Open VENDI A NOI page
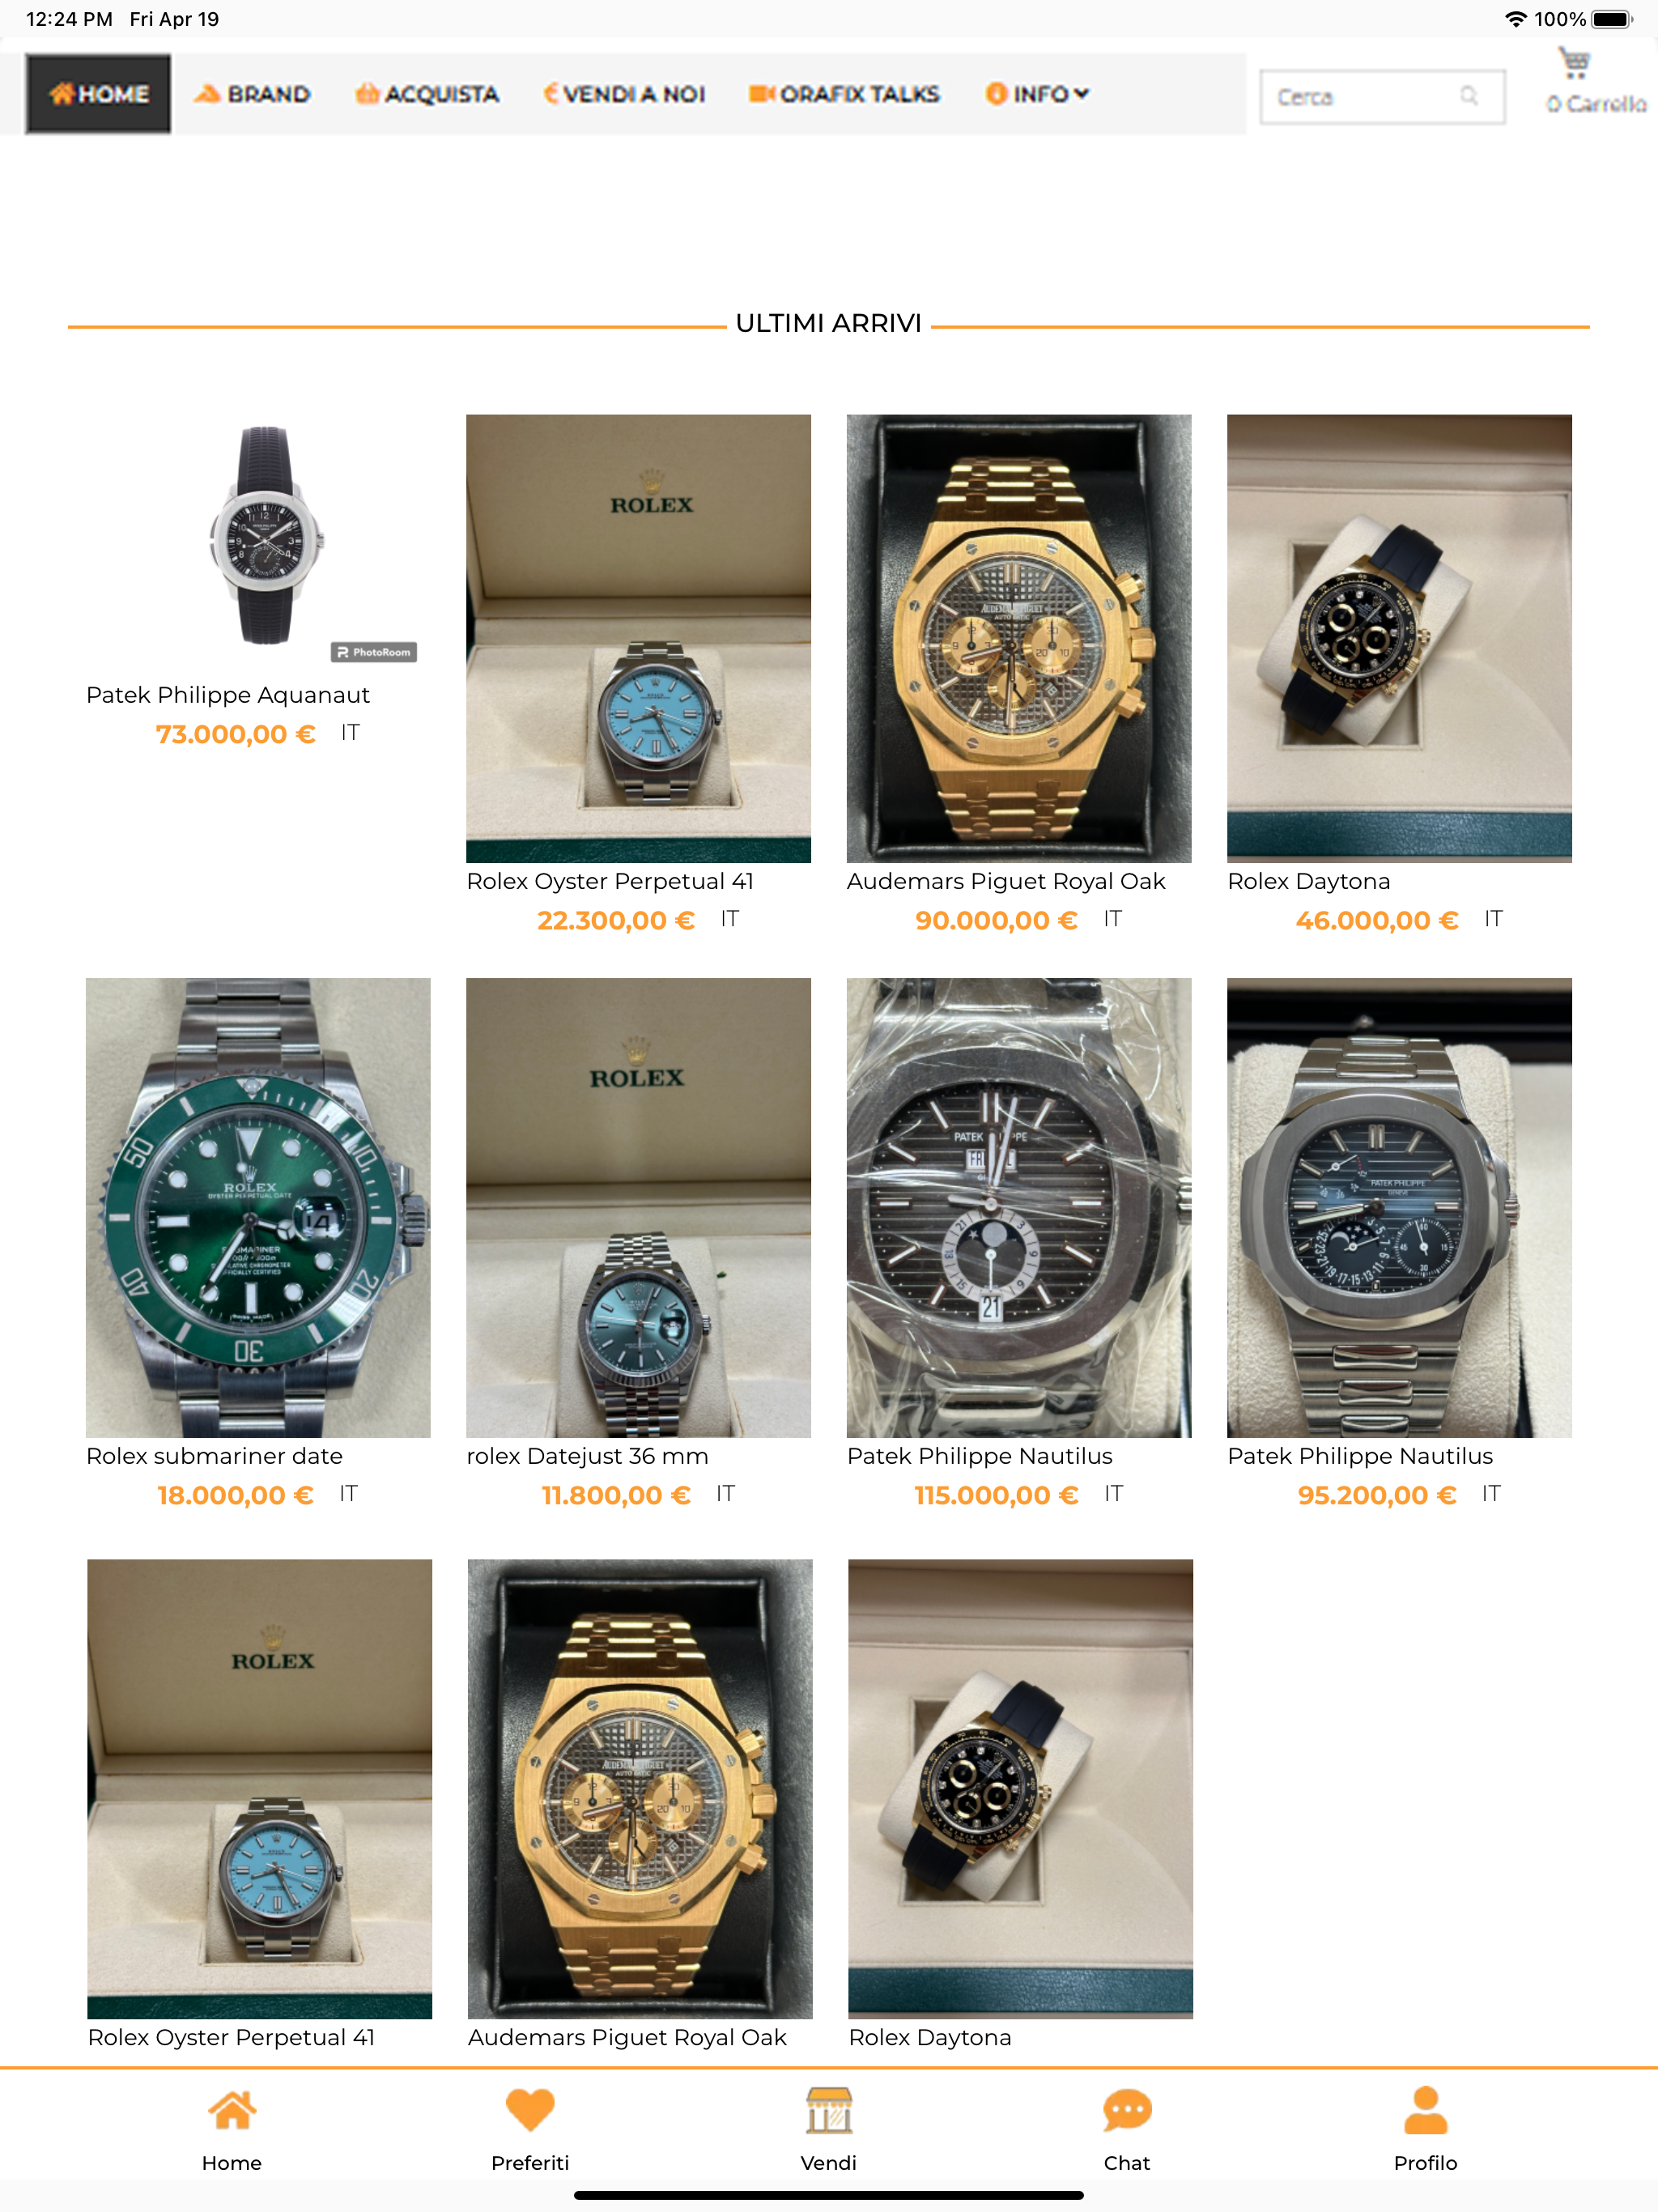The height and width of the screenshot is (2212, 1658). pyautogui.click(x=624, y=94)
